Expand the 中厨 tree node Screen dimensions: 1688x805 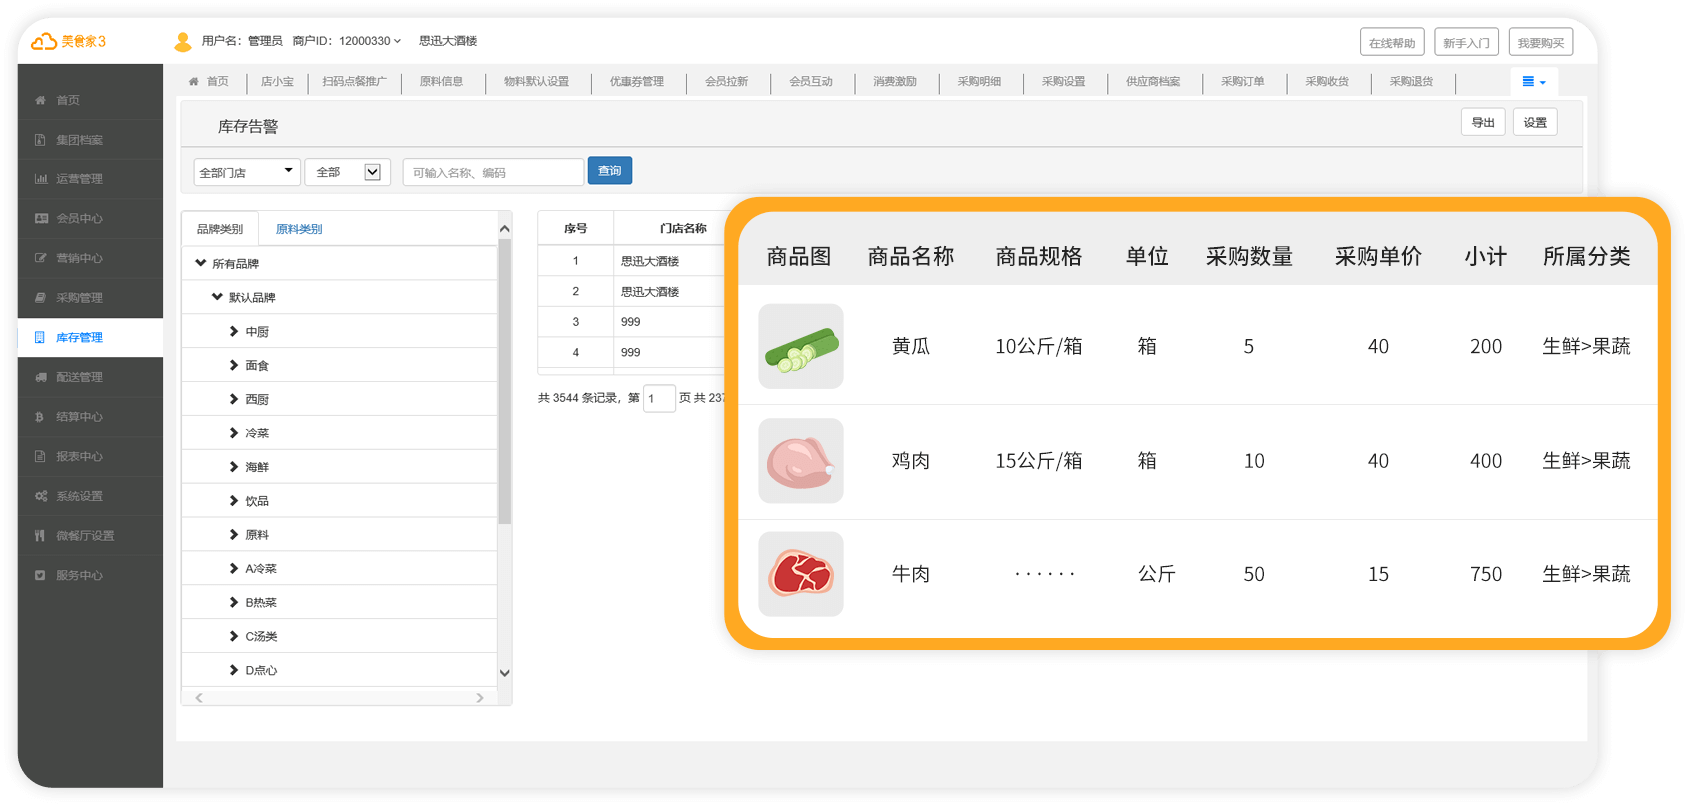(234, 331)
